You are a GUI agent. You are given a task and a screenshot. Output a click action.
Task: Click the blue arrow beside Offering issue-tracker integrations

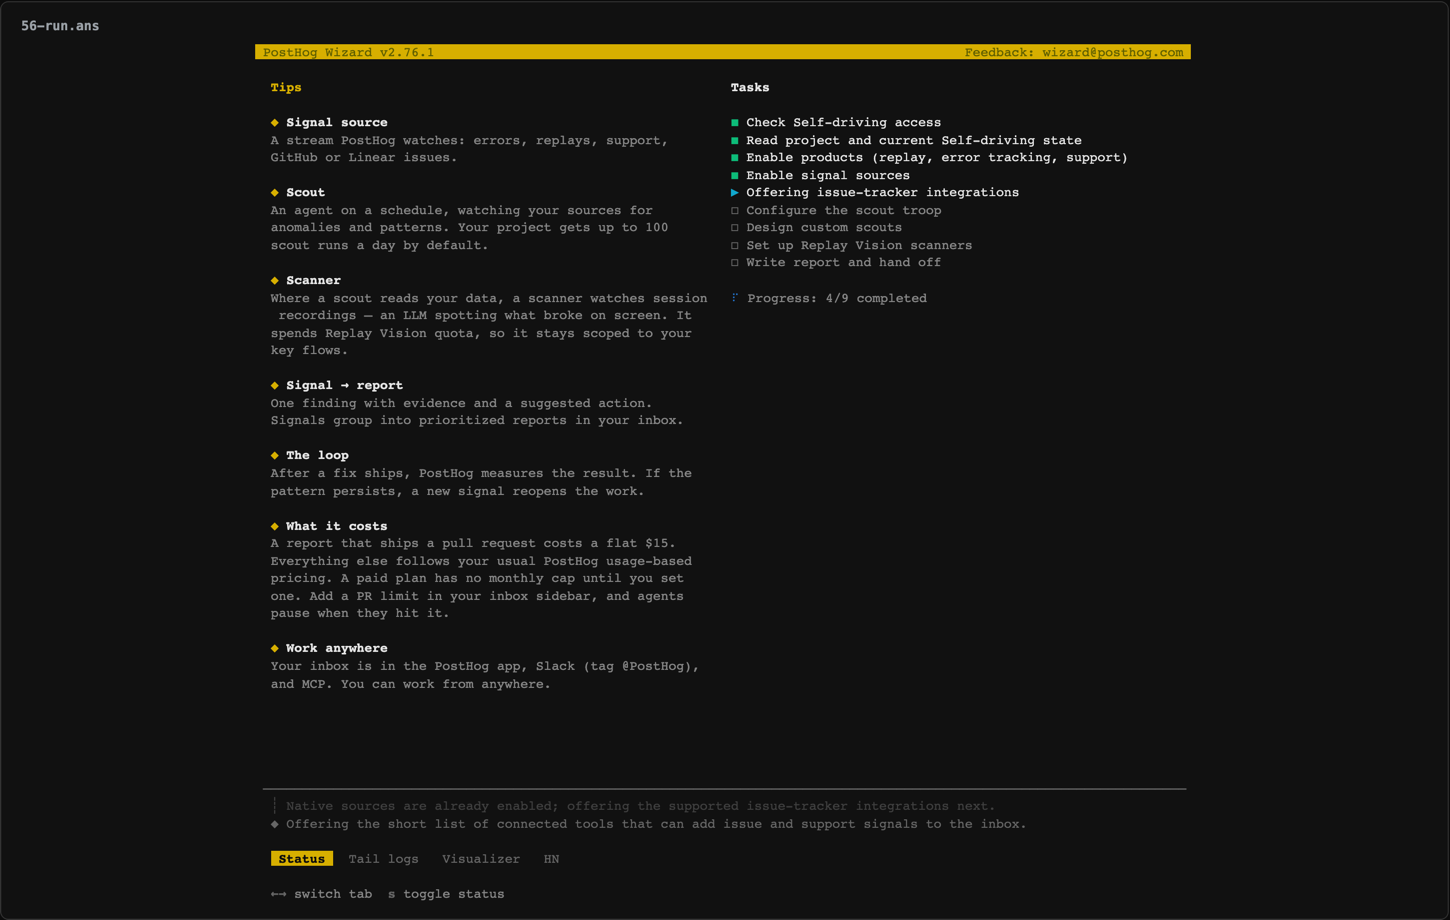click(x=735, y=193)
